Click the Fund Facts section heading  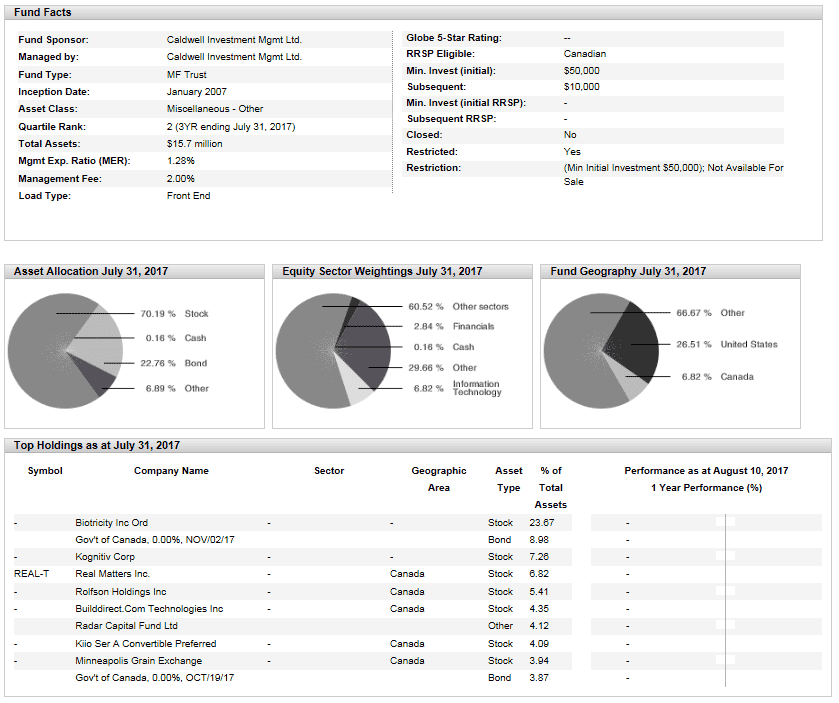(x=42, y=12)
